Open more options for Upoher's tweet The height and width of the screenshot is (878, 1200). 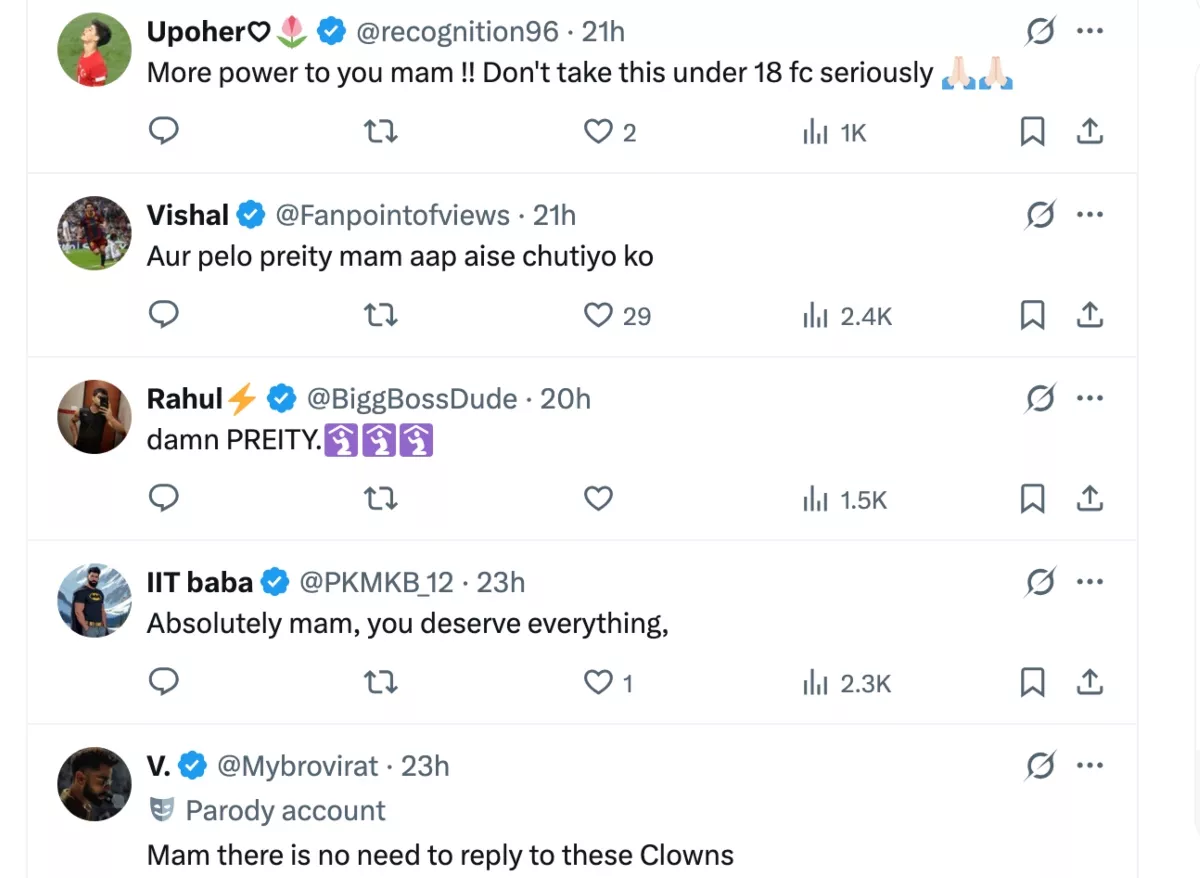[1089, 32]
